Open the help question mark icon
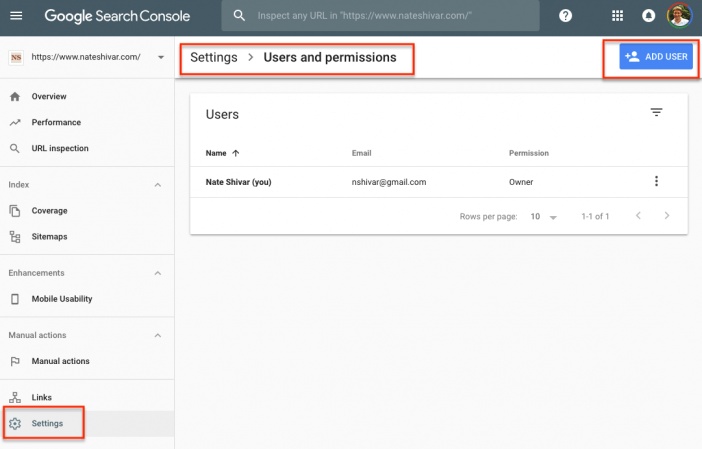 pos(565,16)
